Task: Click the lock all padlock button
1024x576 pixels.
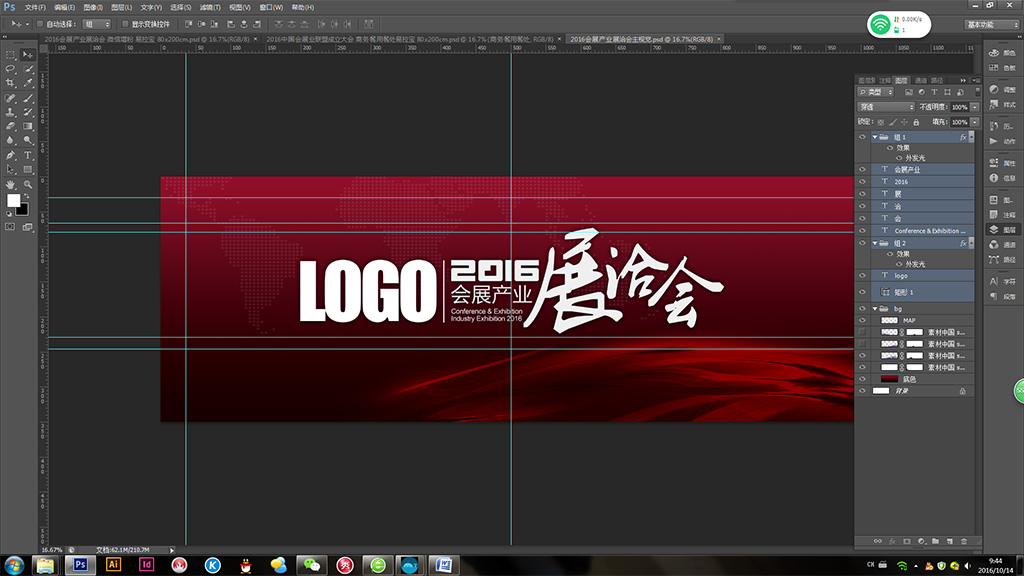Action: pos(916,122)
